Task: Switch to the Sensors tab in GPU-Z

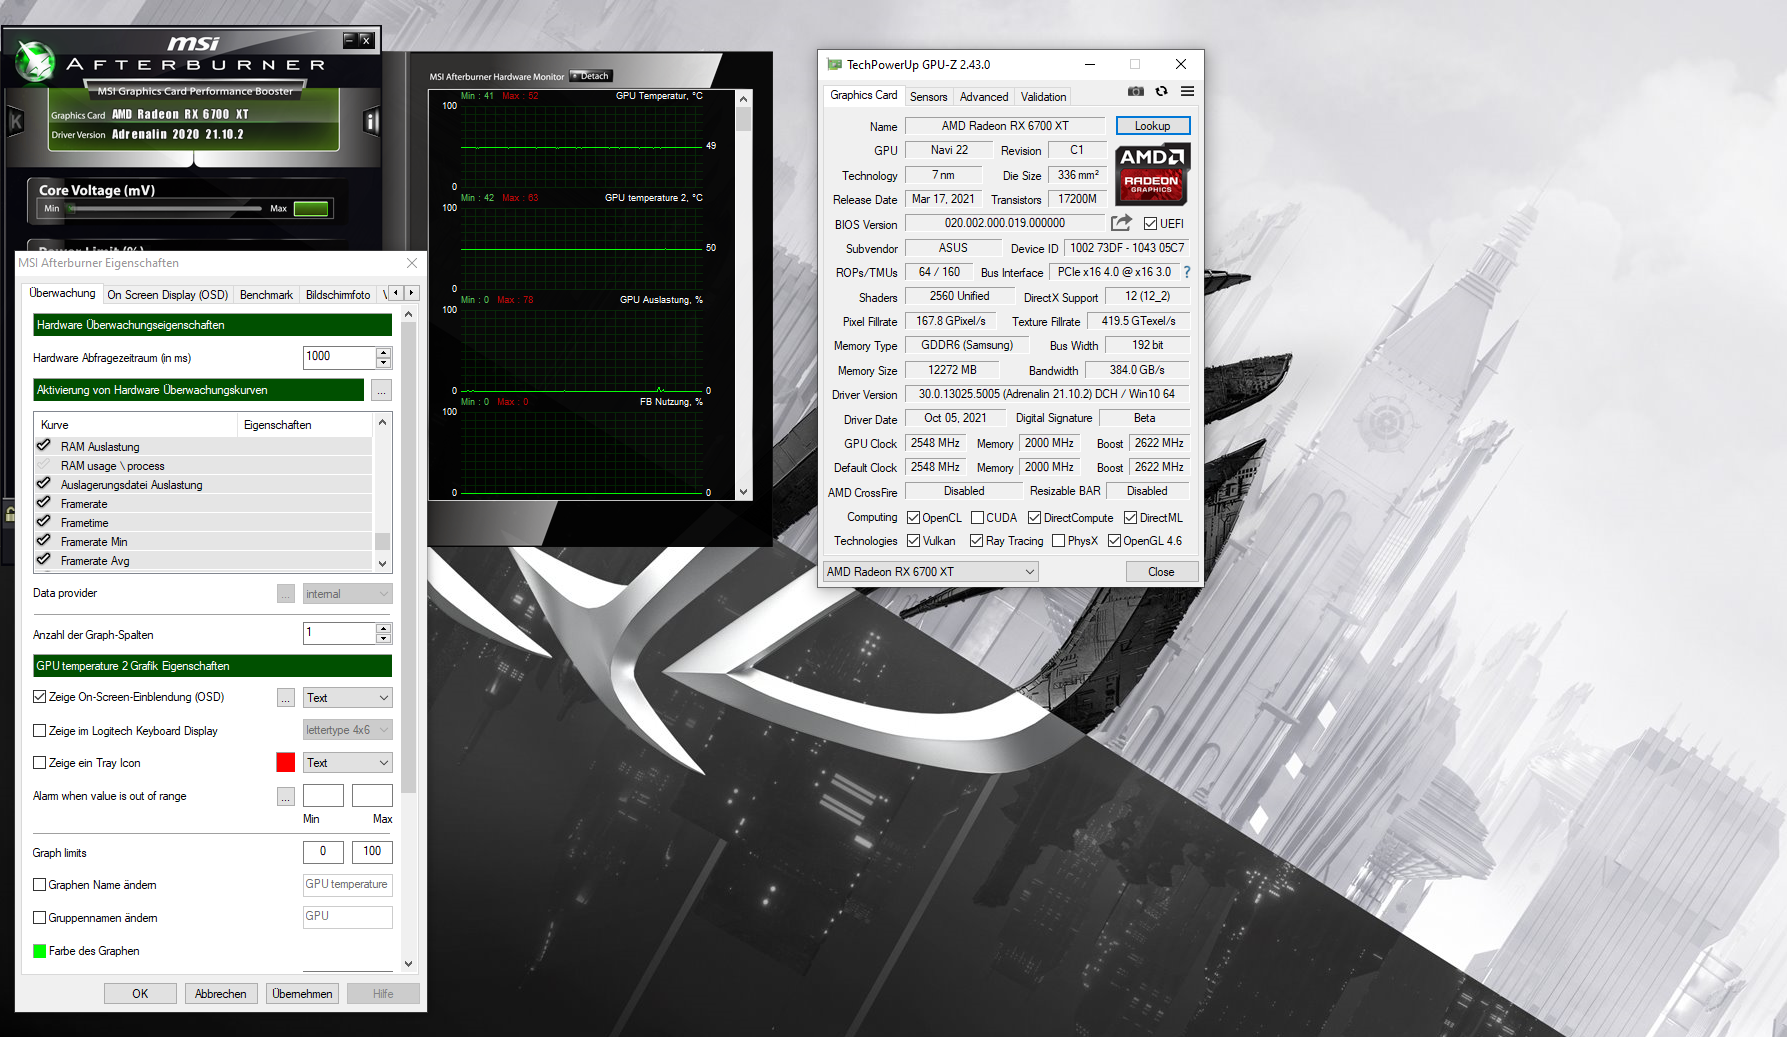Action: (x=928, y=97)
